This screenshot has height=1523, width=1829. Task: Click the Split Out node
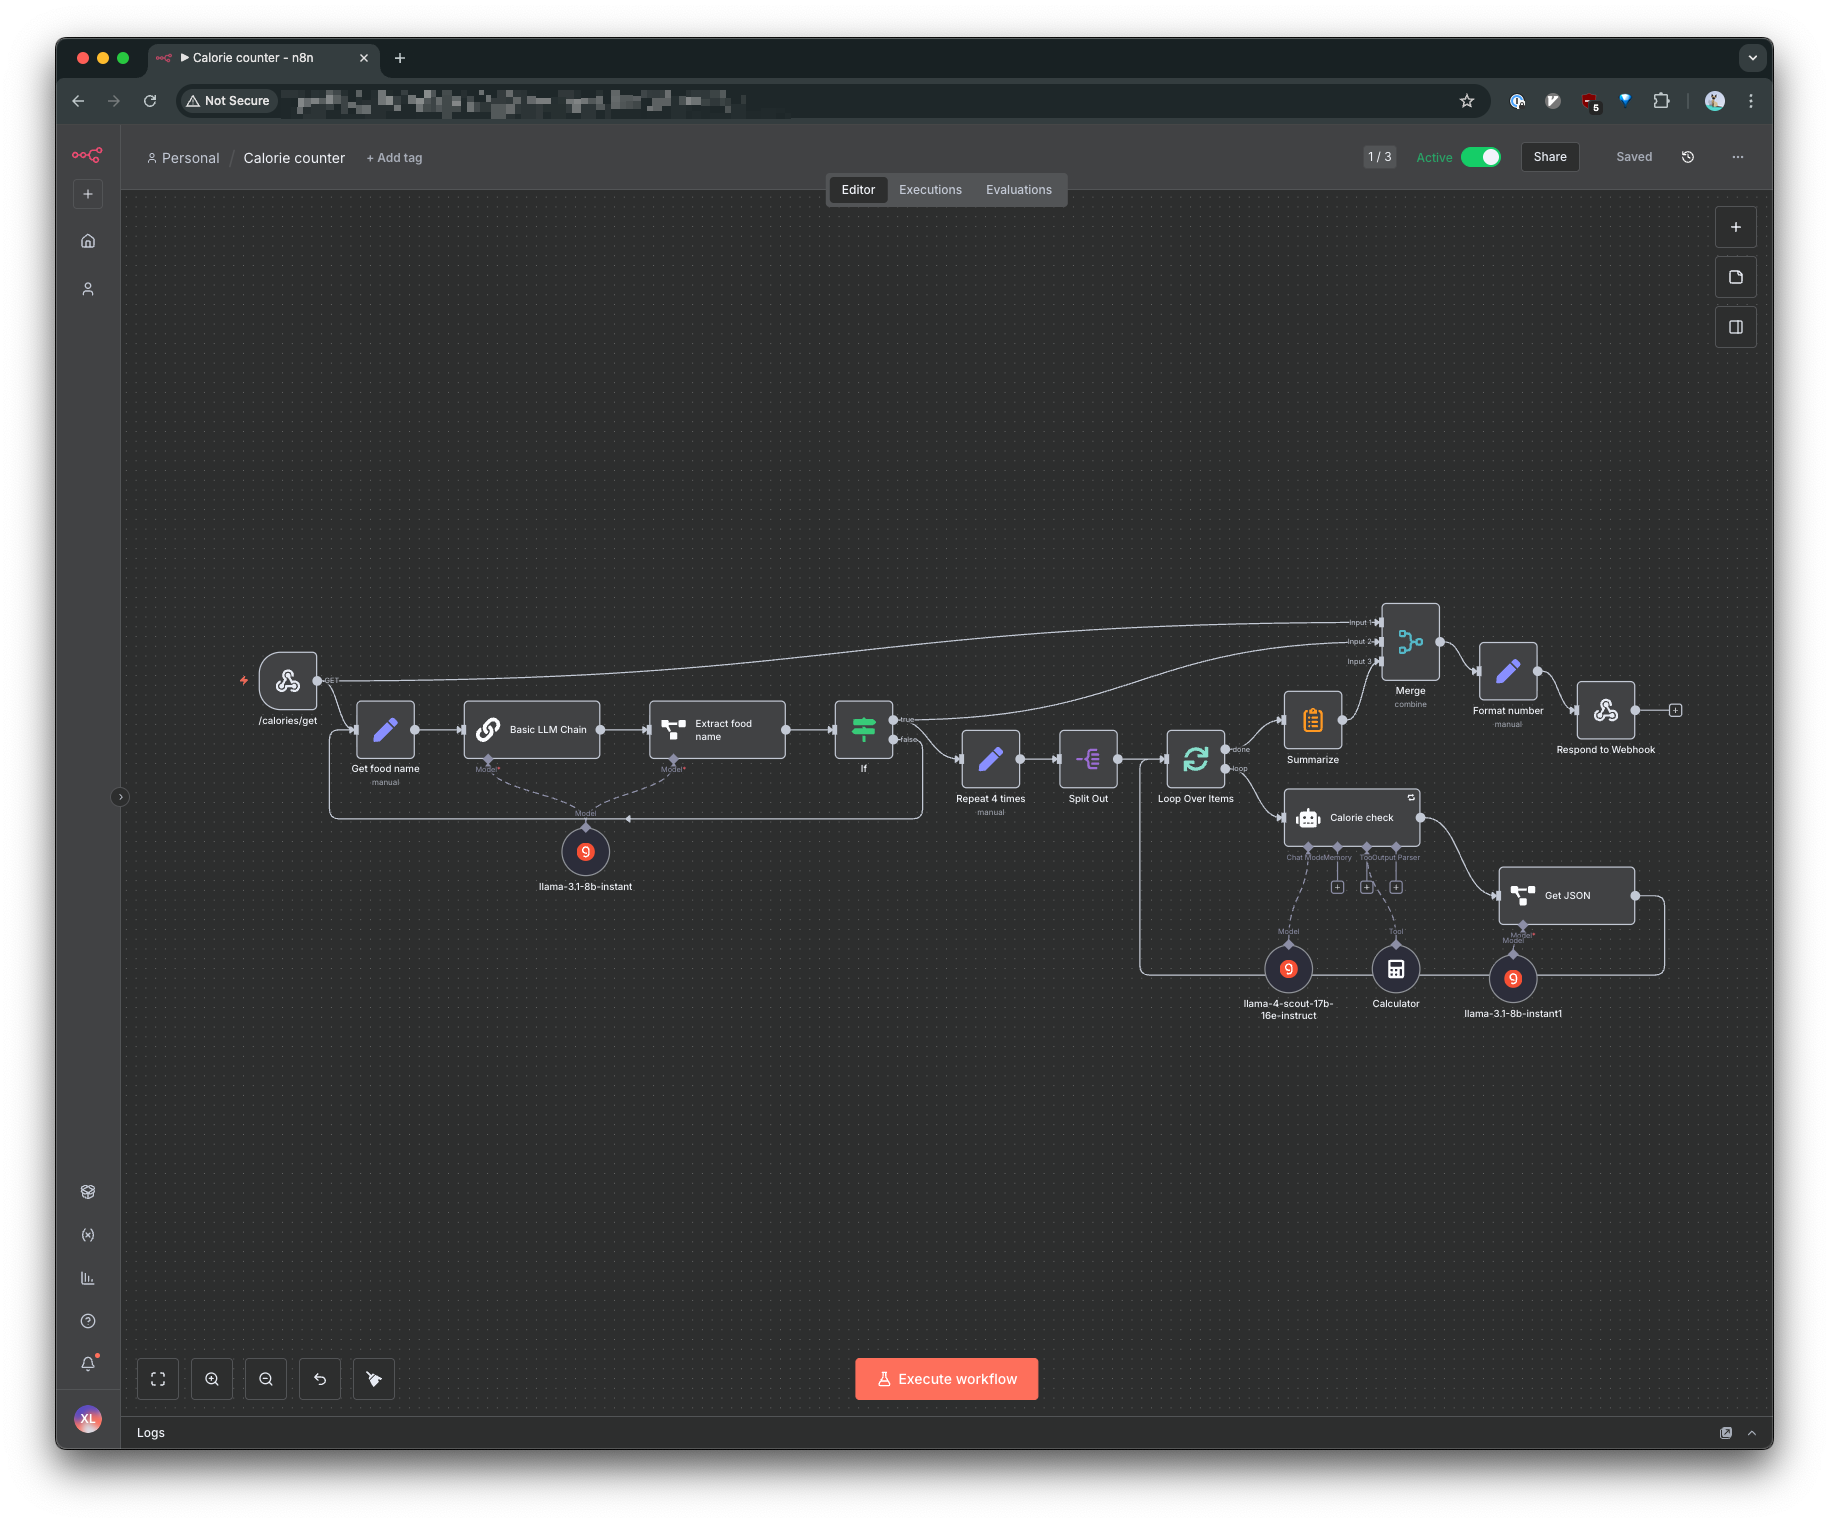click(1088, 760)
